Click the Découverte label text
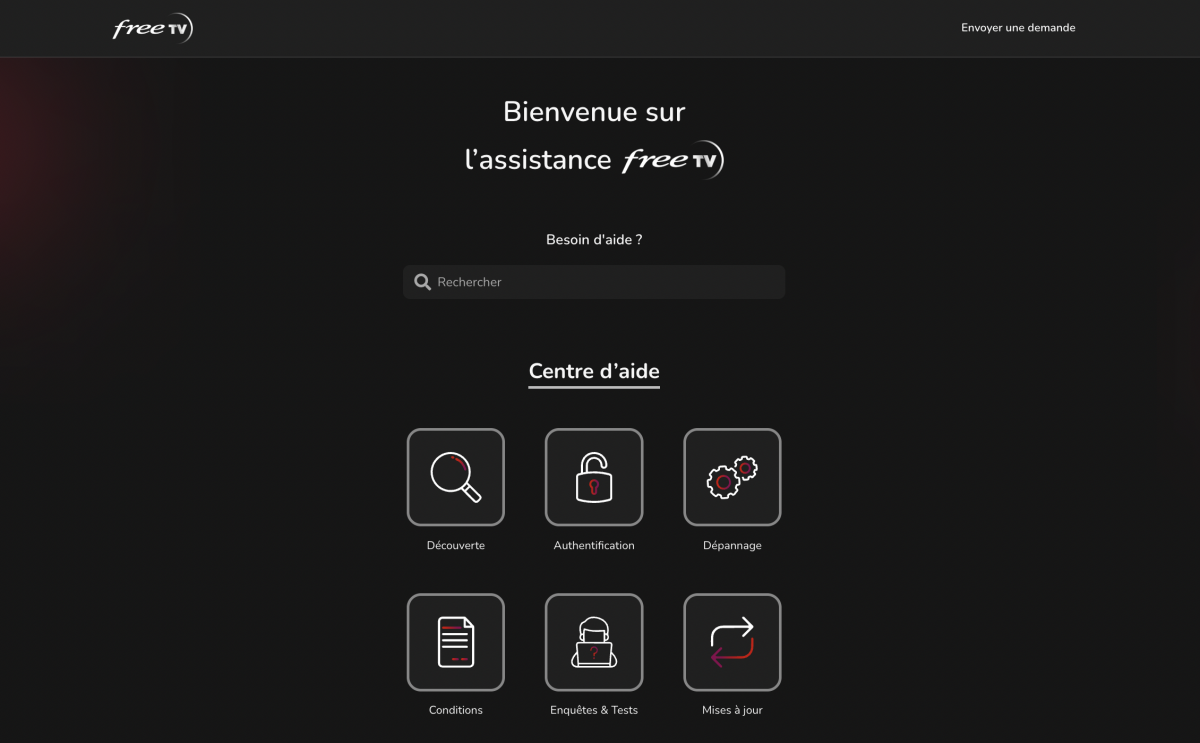 [455, 545]
